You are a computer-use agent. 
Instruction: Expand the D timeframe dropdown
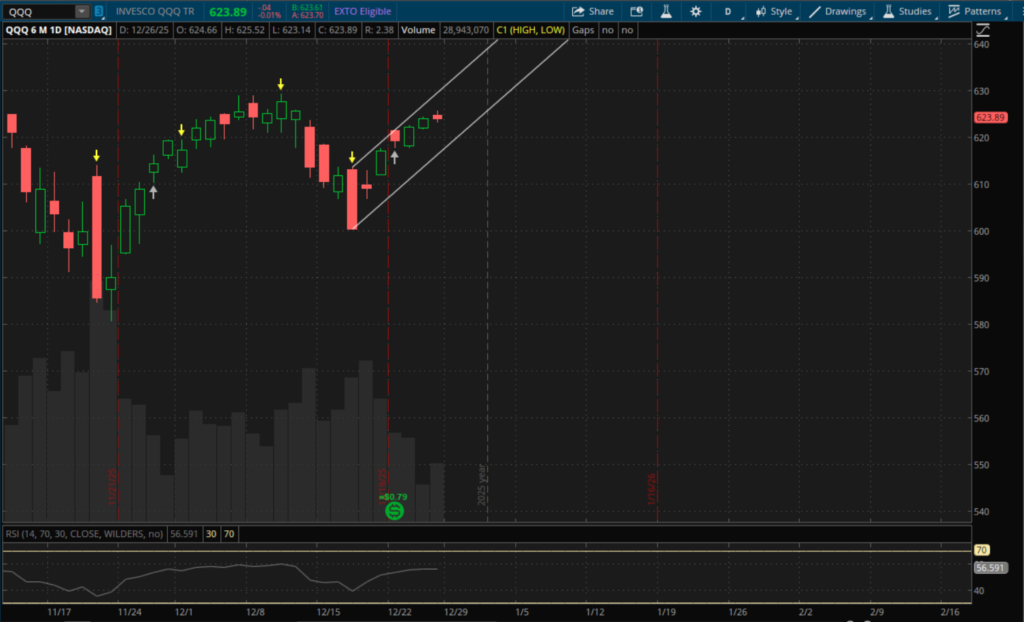coord(728,11)
